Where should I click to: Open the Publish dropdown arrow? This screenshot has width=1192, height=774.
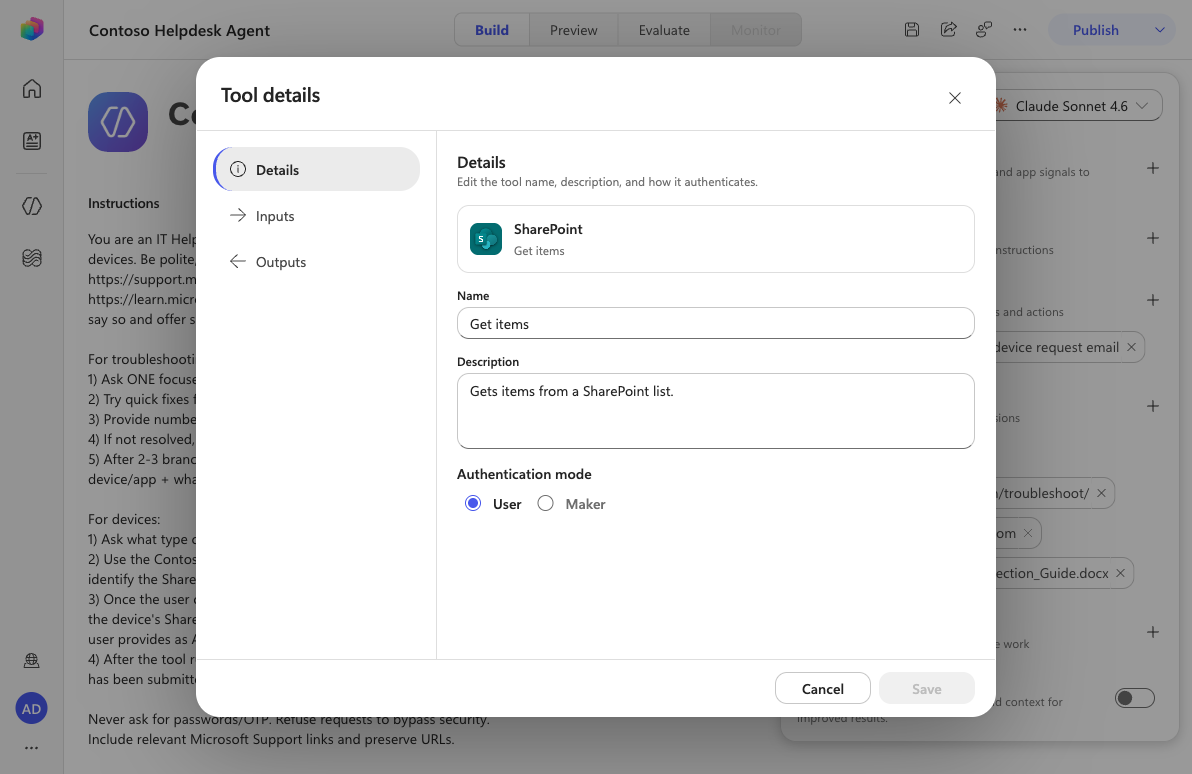click(1159, 30)
